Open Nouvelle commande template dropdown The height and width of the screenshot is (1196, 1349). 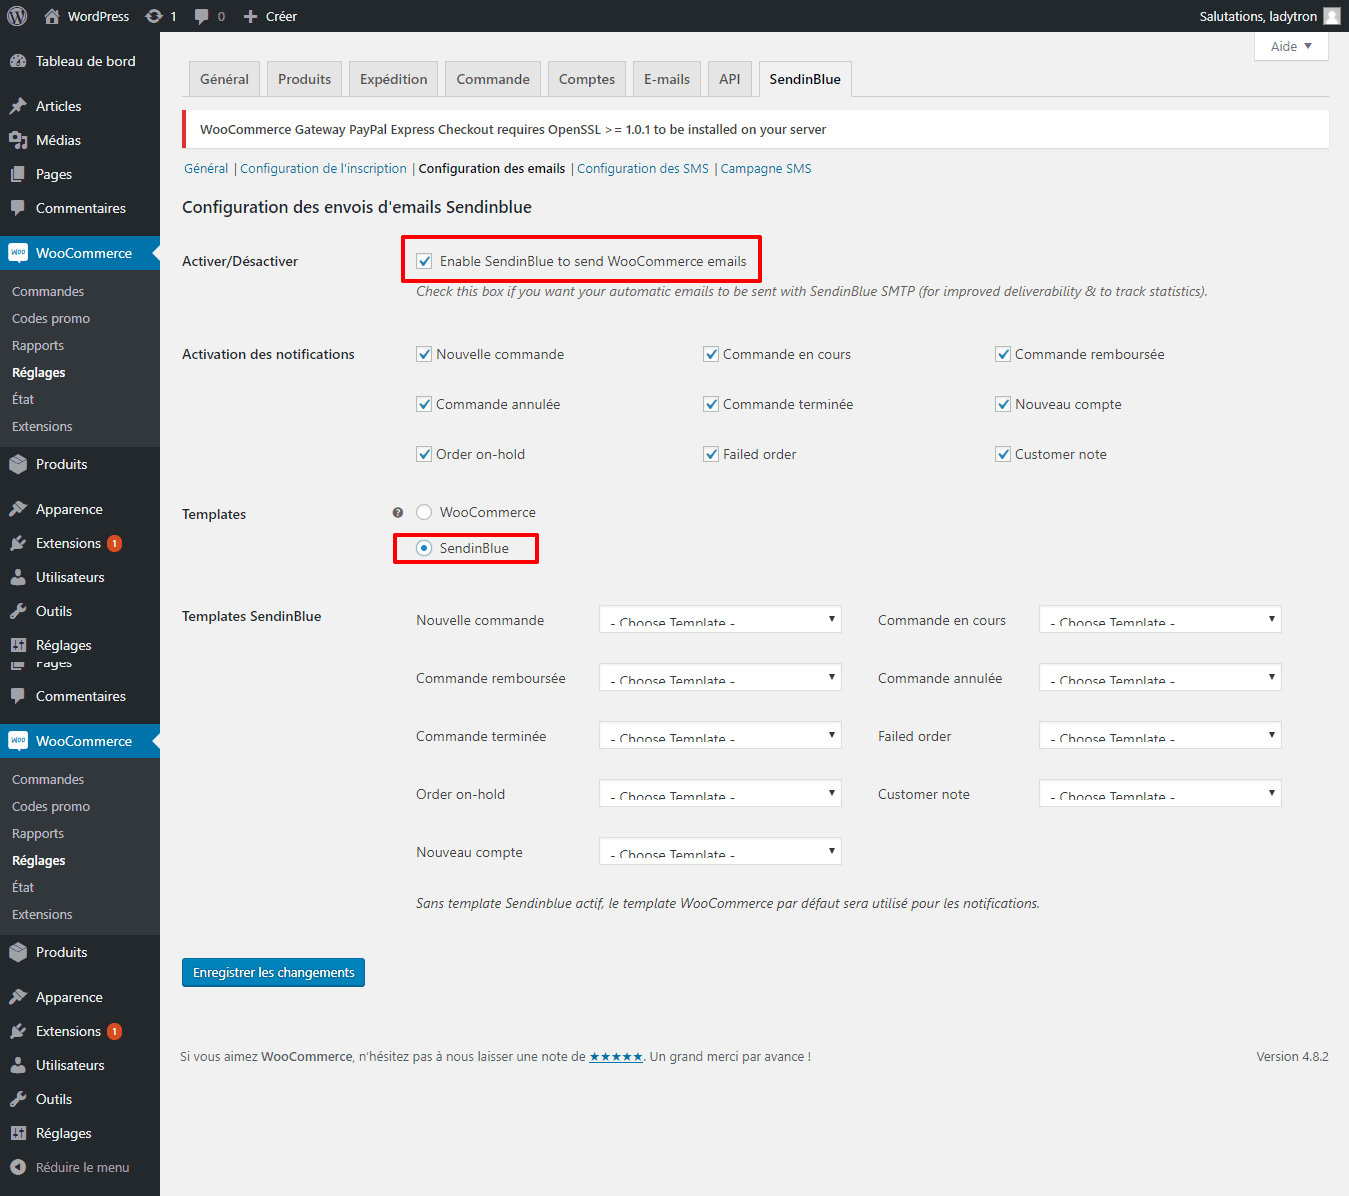[x=720, y=619]
